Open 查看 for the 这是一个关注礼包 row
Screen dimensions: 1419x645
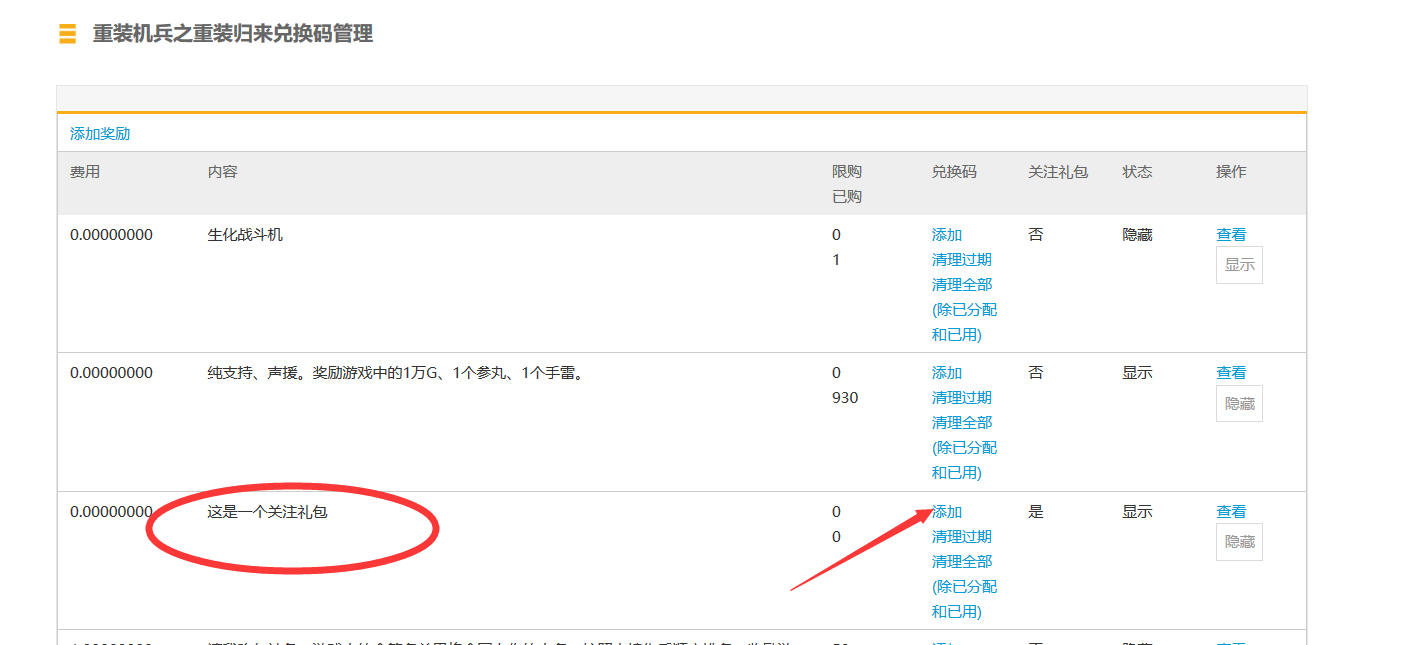coord(1231,512)
